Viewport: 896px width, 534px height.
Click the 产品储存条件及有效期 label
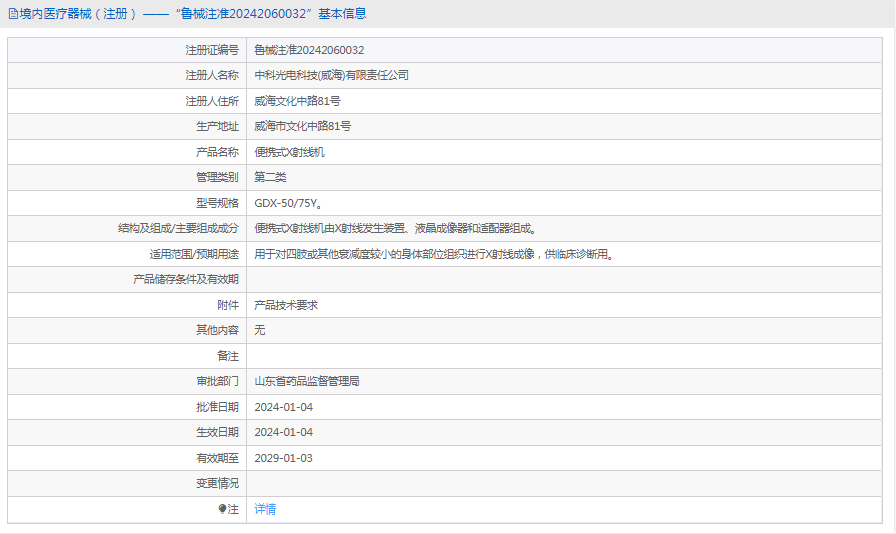coord(186,280)
